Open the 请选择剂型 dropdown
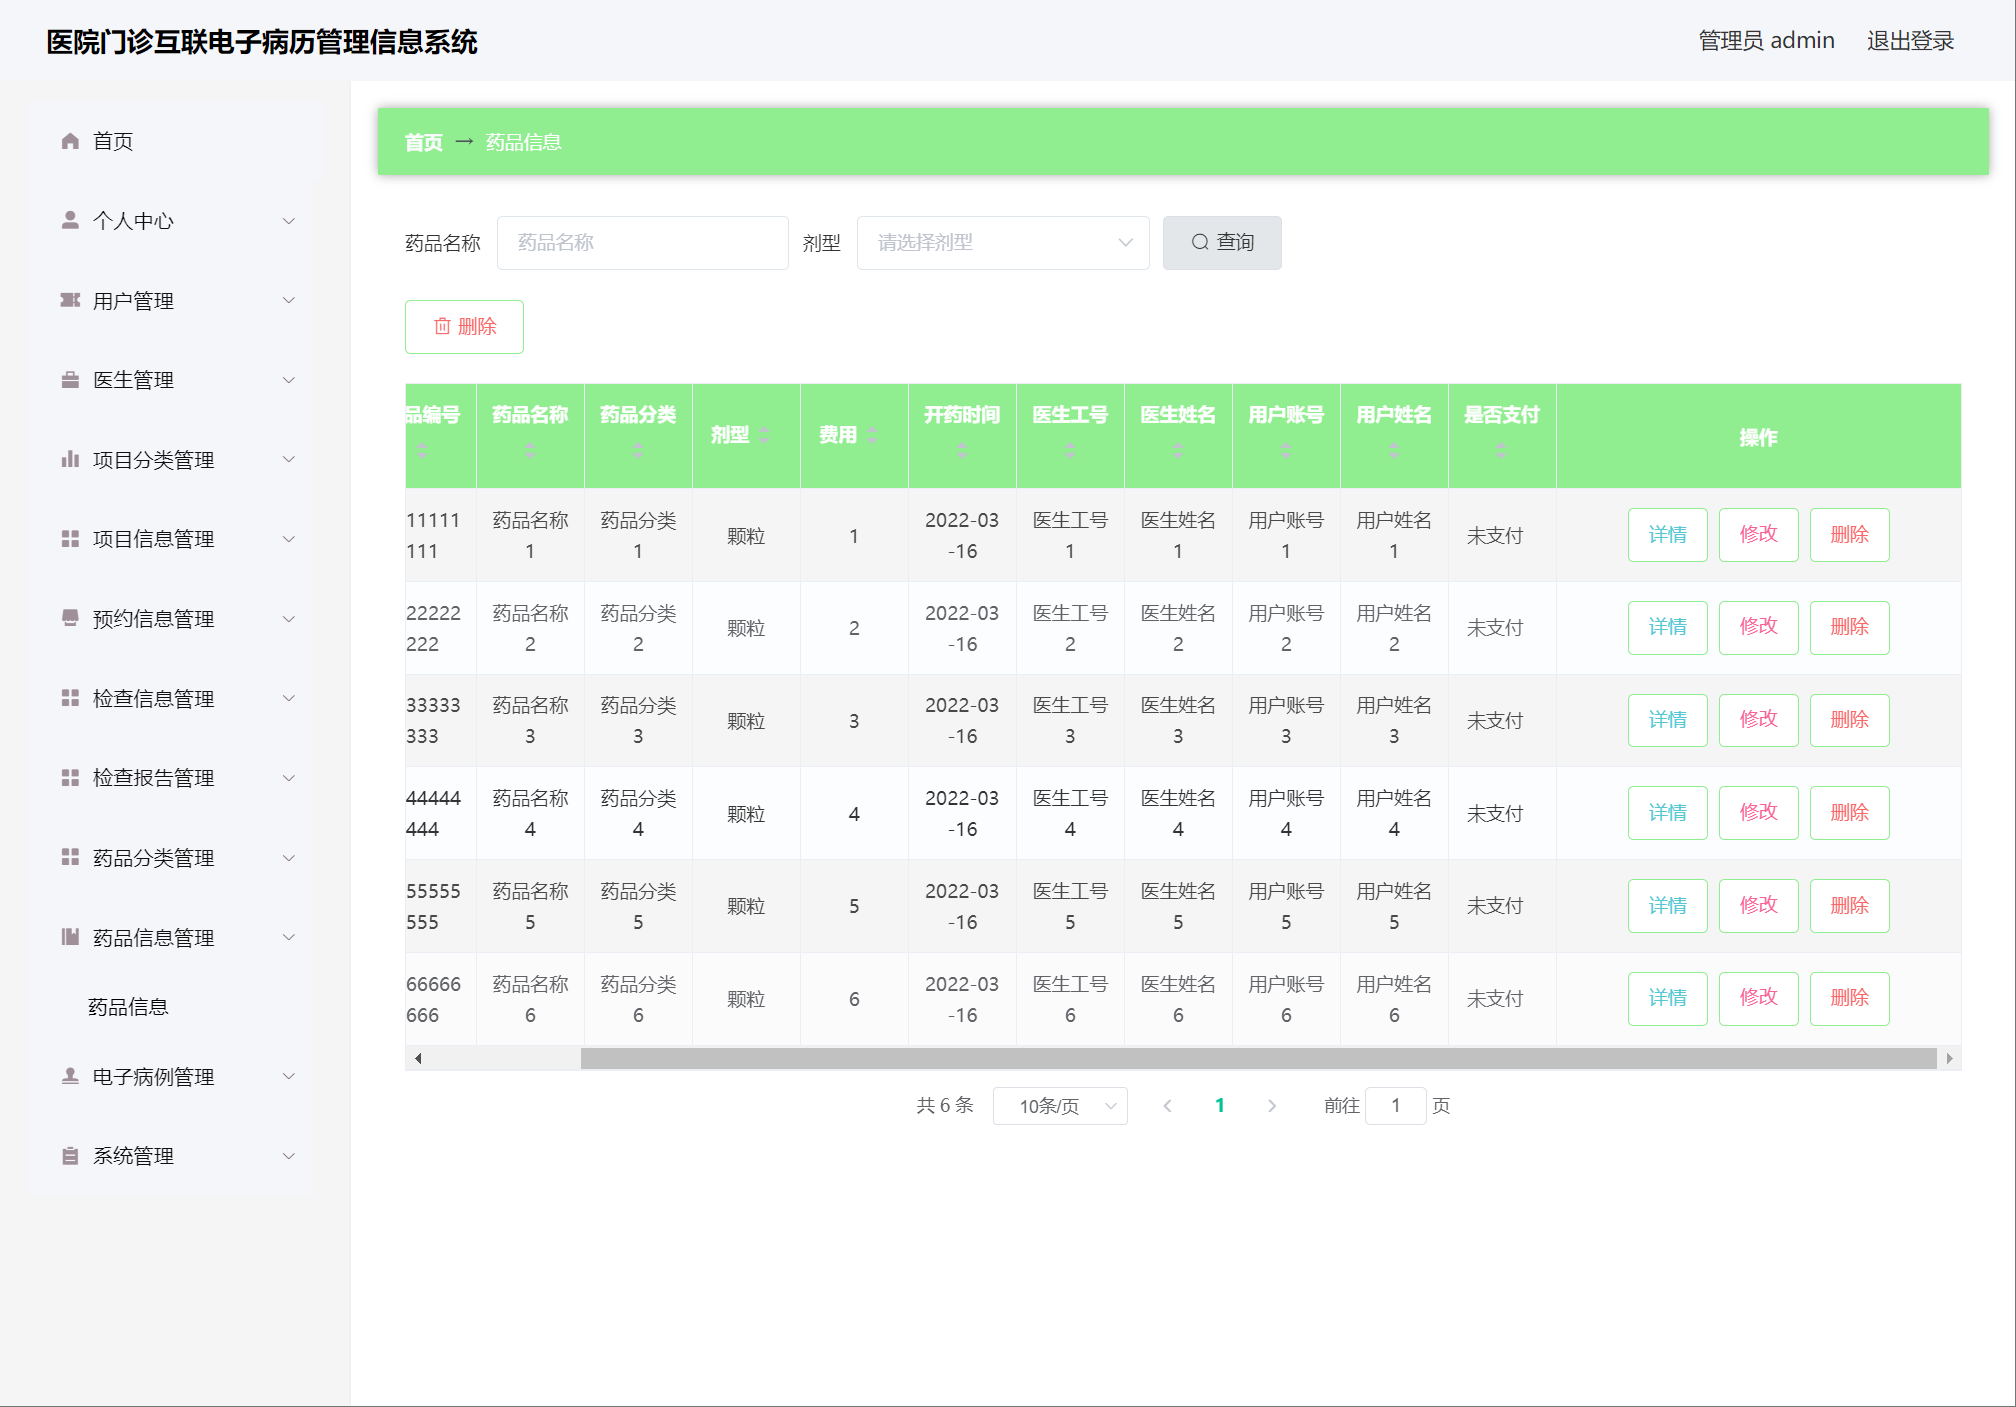This screenshot has height=1407, width=2016. click(x=1002, y=243)
